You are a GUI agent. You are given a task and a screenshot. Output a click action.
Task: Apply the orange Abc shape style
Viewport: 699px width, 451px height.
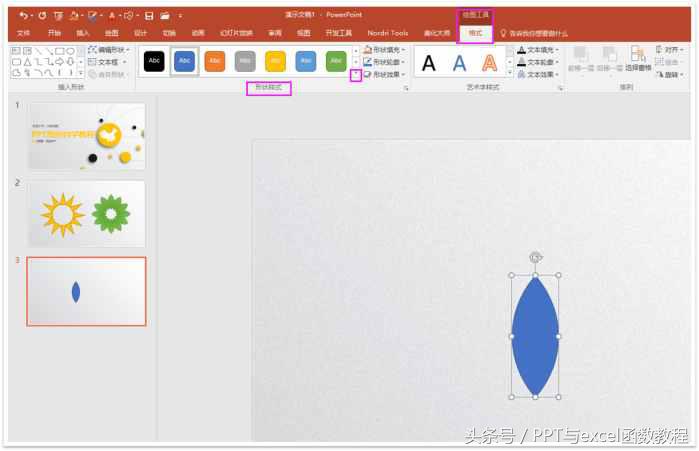point(215,61)
